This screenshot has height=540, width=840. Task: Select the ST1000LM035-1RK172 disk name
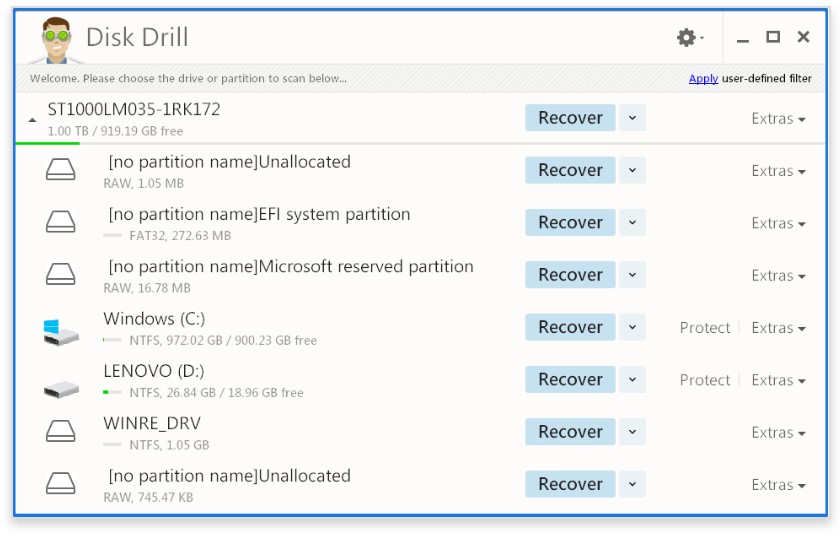tap(134, 109)
